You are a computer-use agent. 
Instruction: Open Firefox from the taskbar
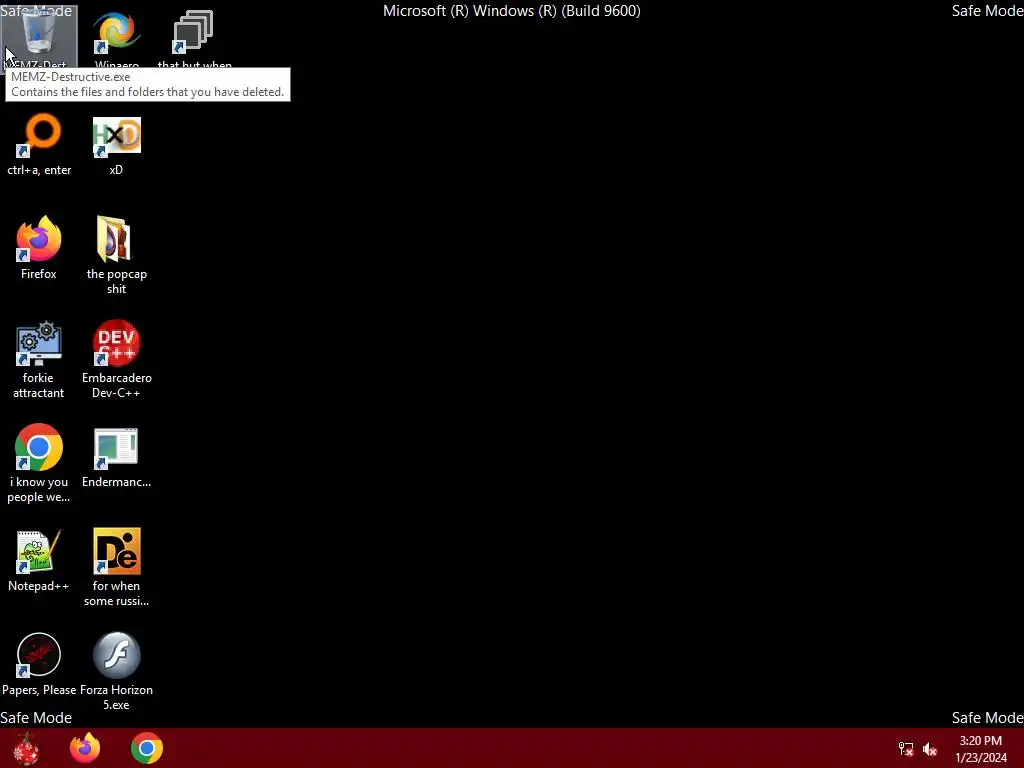pos(86,748)
